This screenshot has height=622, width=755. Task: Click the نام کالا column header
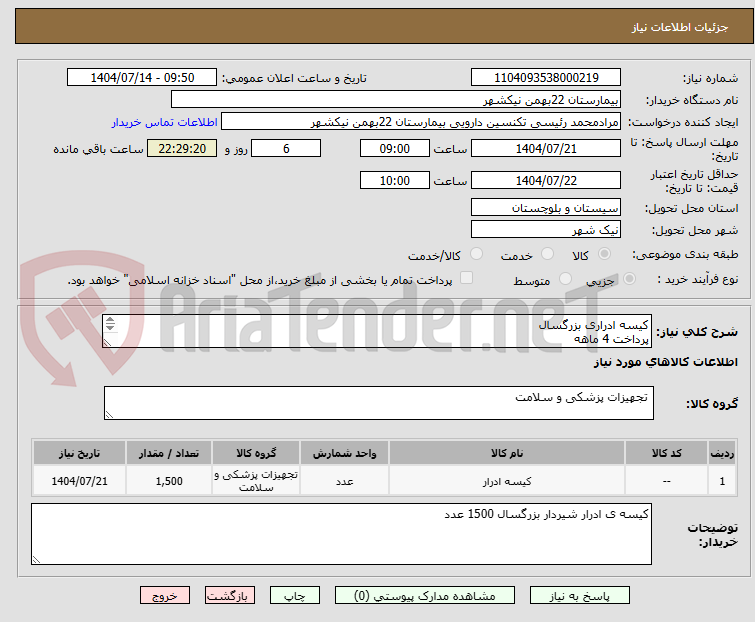507,453
